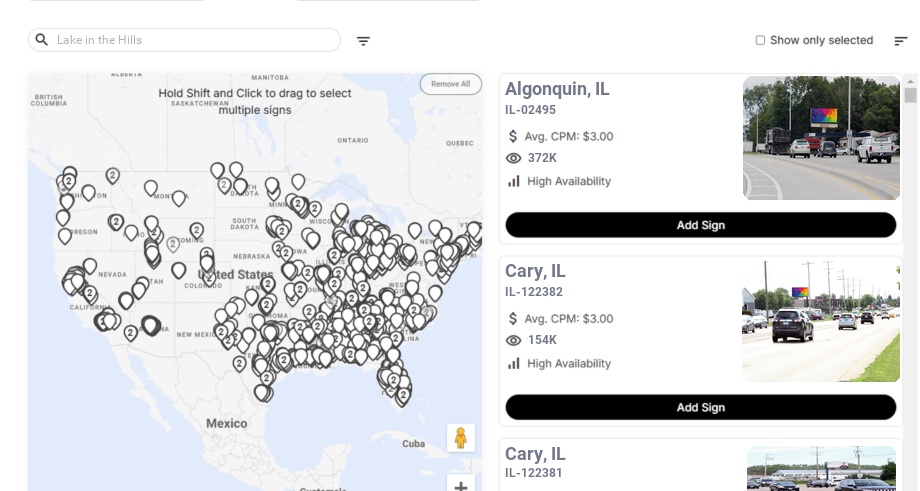Click the Street View pegman icon

click(460, 438)
